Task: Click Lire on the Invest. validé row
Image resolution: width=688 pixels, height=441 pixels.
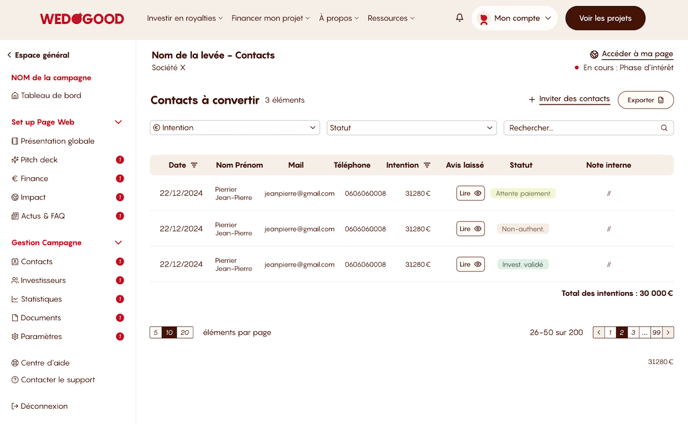Action: click(470, 264)
